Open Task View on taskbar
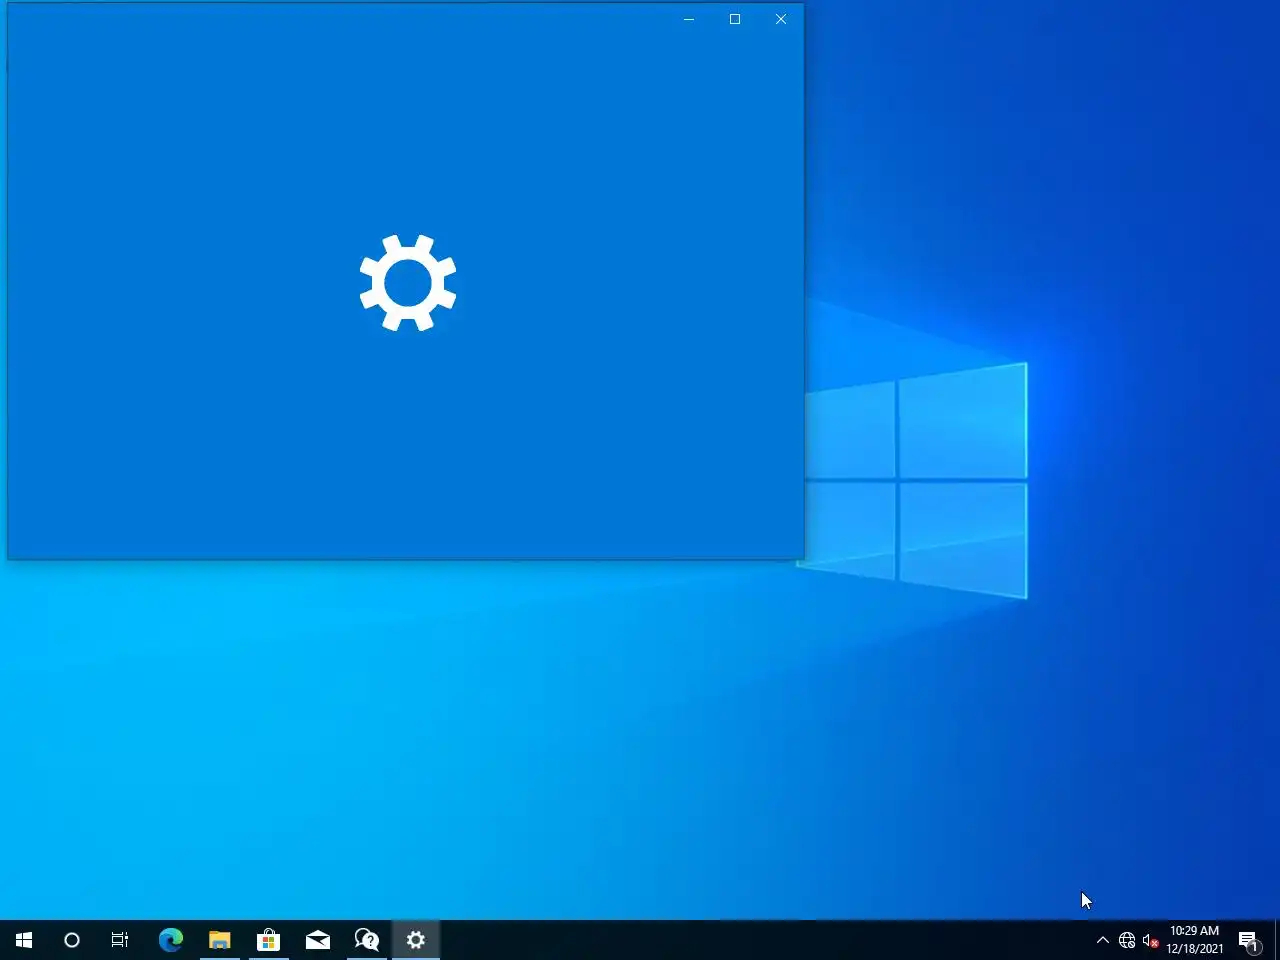The image size is (1280, 960). [x=120, y=940]
